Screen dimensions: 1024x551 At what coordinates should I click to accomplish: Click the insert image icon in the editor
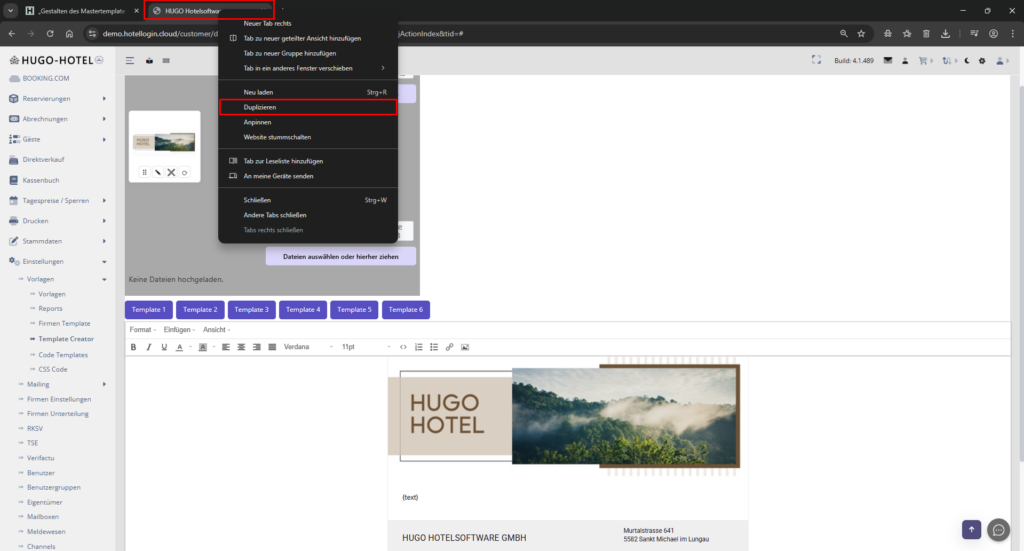click(x=465, y=347)
